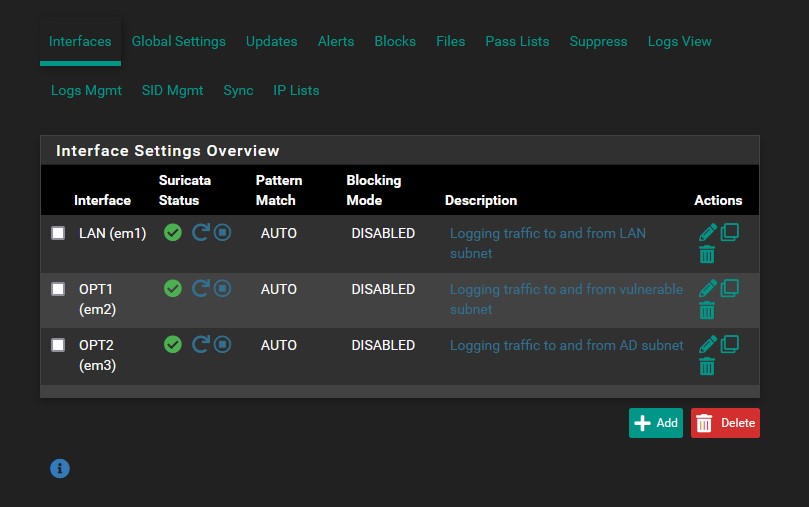This screenshot has width=809, height=507.
Task: Click DISABLED blocking mode in LAN row
Action: 383,233
